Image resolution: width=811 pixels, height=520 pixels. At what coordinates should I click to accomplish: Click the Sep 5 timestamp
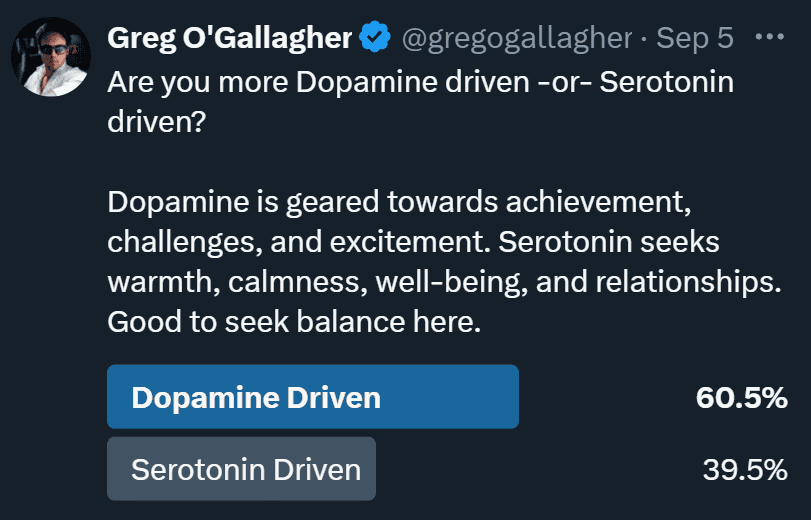pyautogui.click(x=695, y=38)
